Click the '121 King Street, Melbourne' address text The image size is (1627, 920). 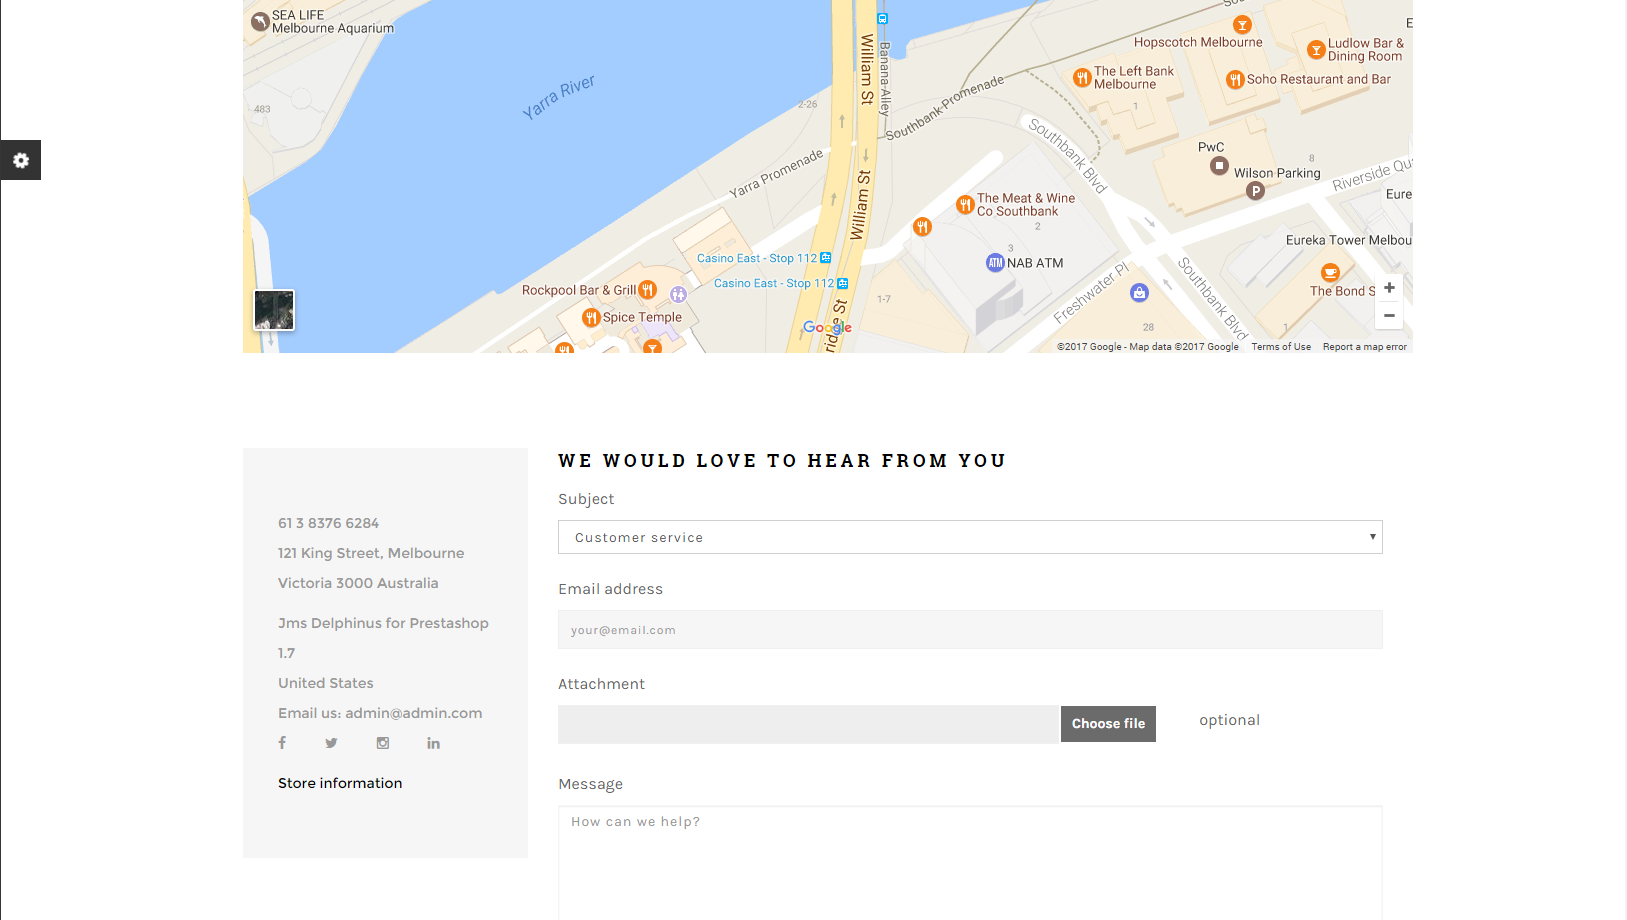(x=371, y=553)
